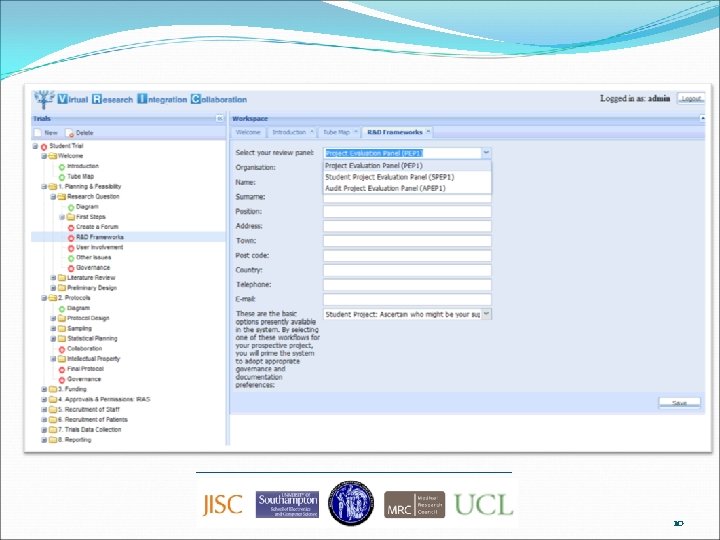This screenshot has width=720, height=540.
Task: Close the Tube Map tab
Action: coord(355,132)
